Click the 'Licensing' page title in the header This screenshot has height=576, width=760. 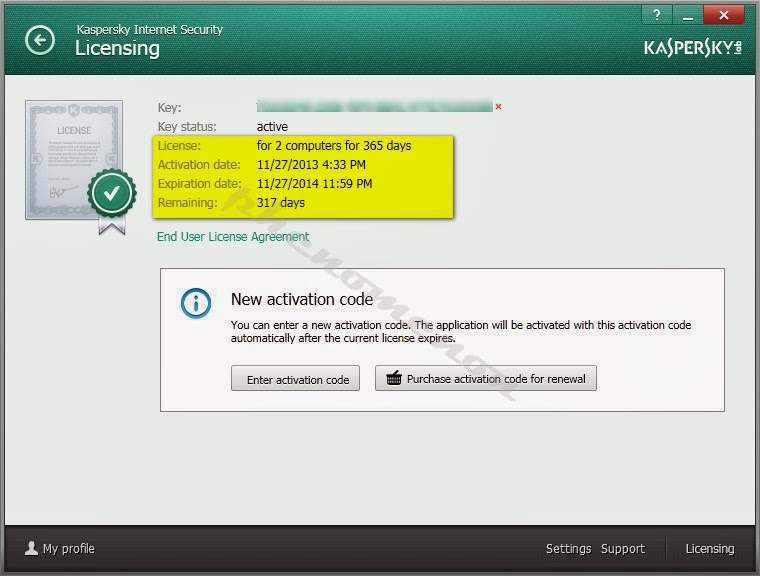[117, 48]
